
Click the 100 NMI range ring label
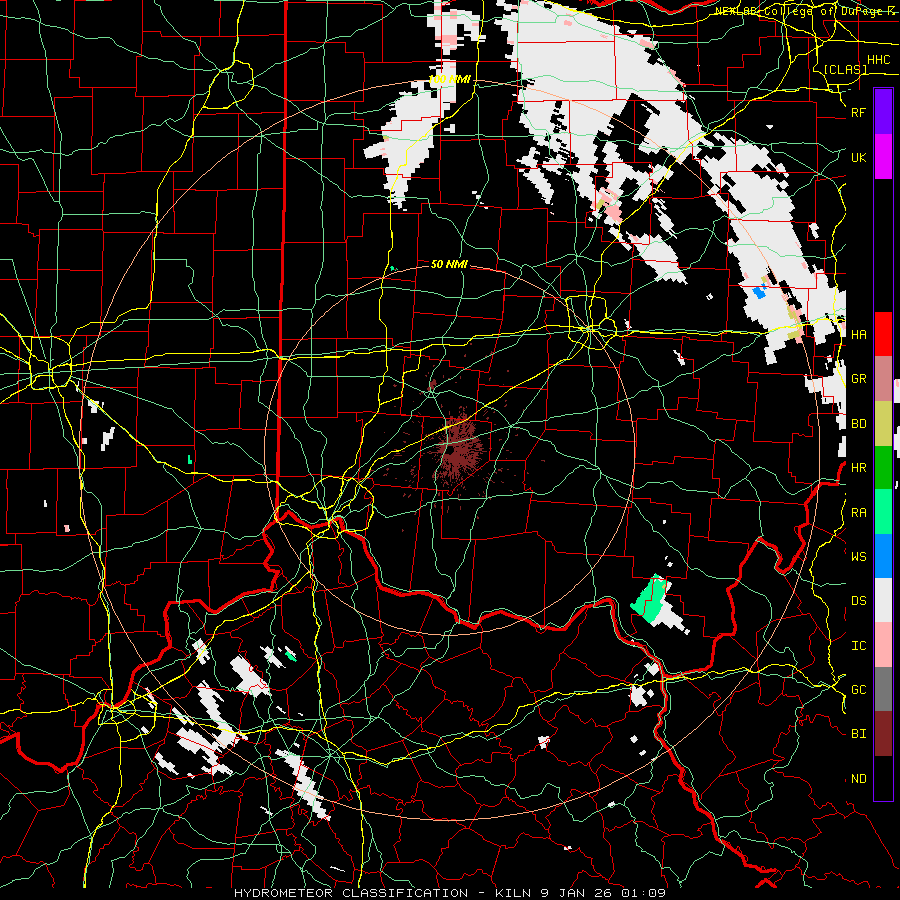pyautogui.click(x=449, y=79)
